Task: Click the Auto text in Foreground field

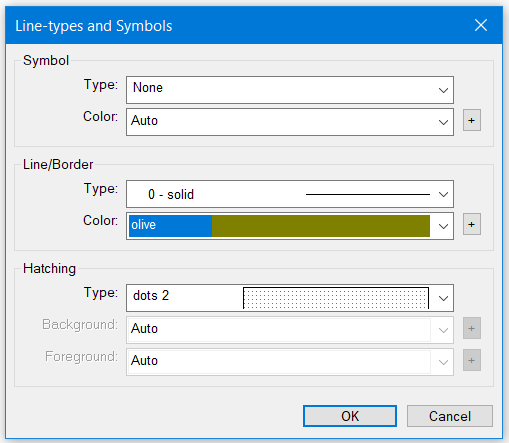Action: coord(144,360)
